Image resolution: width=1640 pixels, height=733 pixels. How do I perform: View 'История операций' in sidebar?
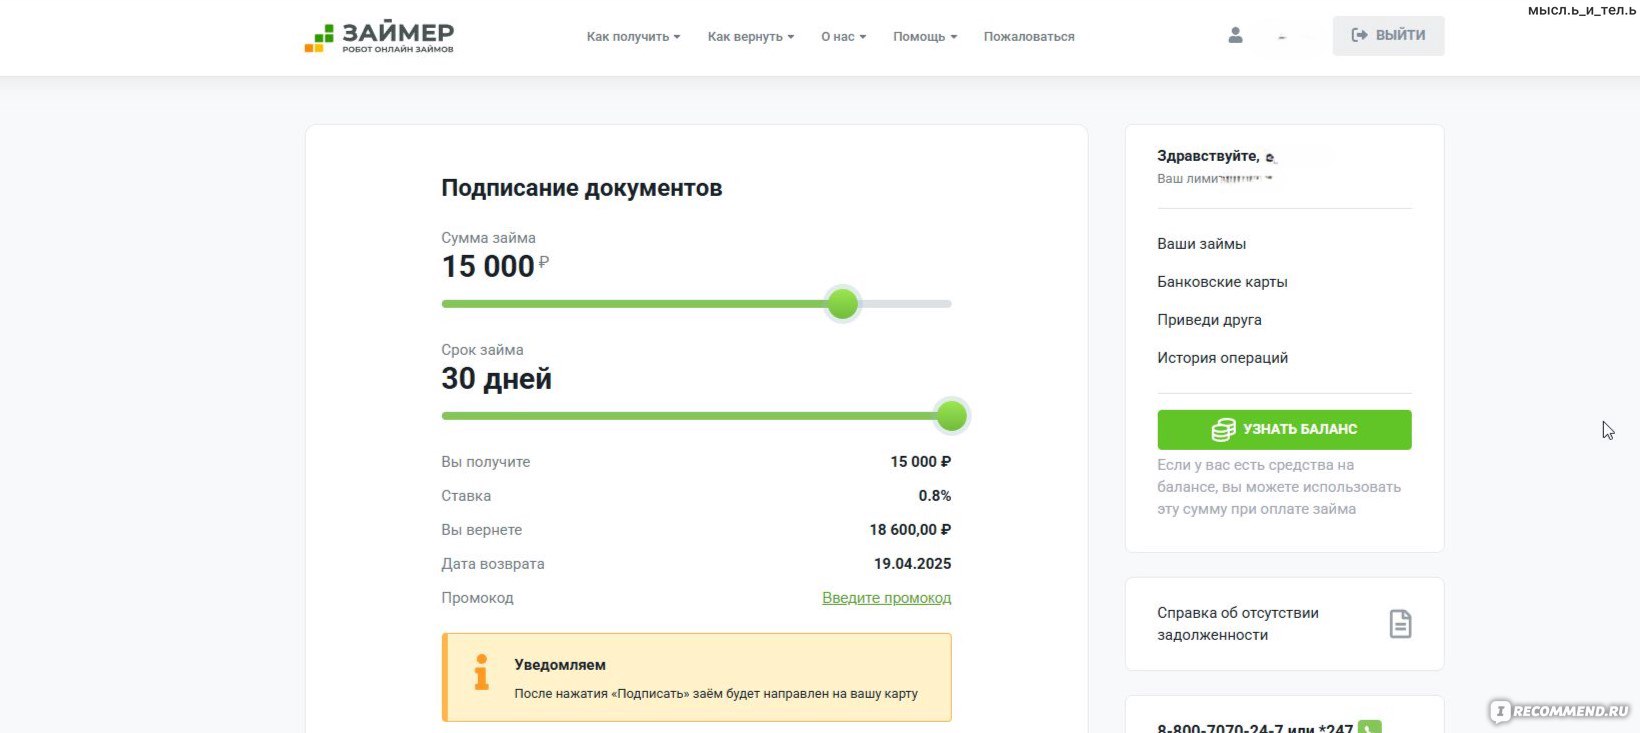click(1222, 358)
